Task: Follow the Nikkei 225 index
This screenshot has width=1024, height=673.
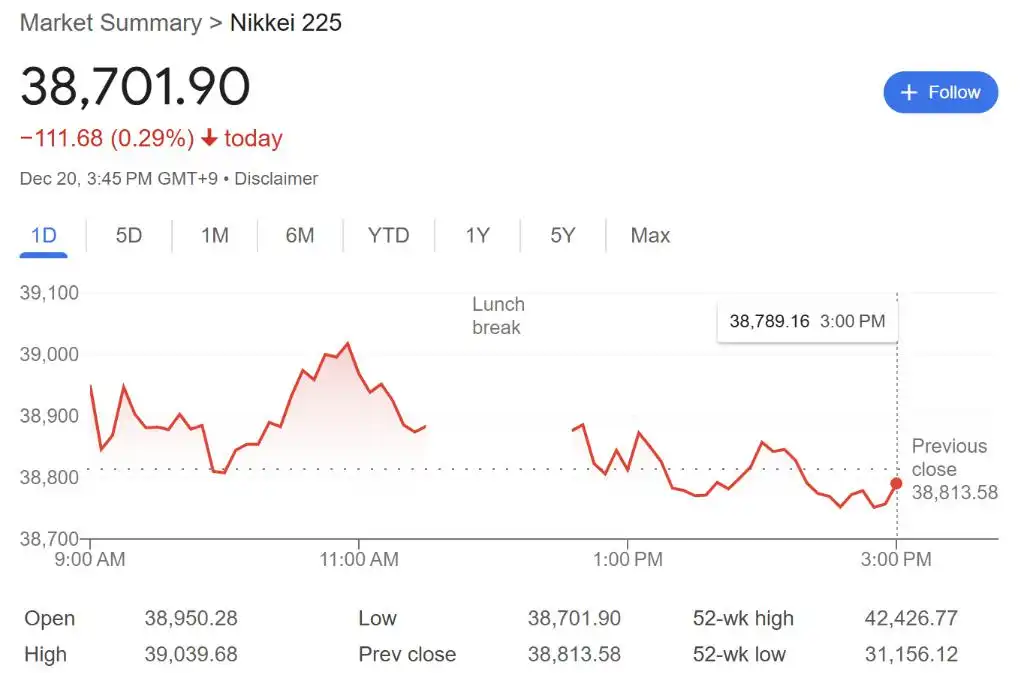Action: (x=940, y=92)
